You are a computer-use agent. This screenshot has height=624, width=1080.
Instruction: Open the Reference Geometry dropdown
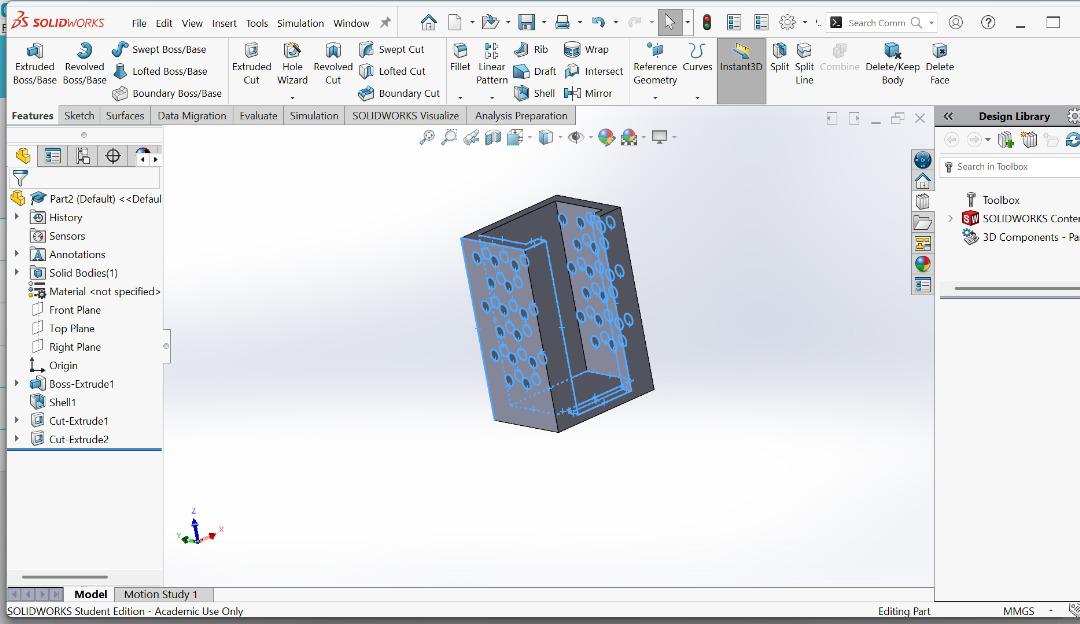pyautogui.click(x=655, y=97)
